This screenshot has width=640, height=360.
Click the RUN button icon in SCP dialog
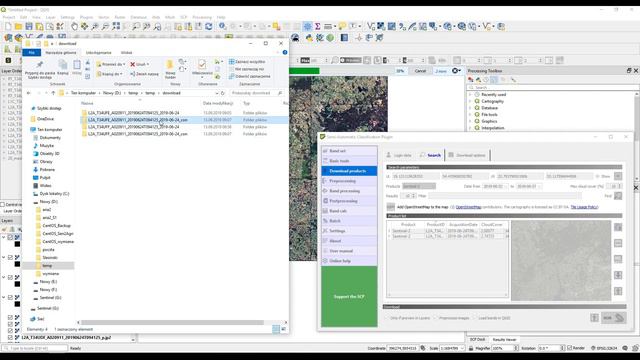(x=613, y=318)
